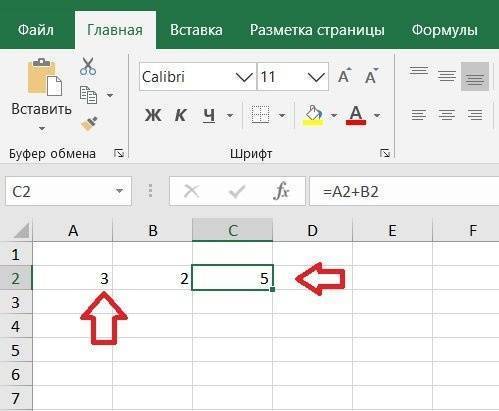Switch to Главная tab

tap(115, 30)
